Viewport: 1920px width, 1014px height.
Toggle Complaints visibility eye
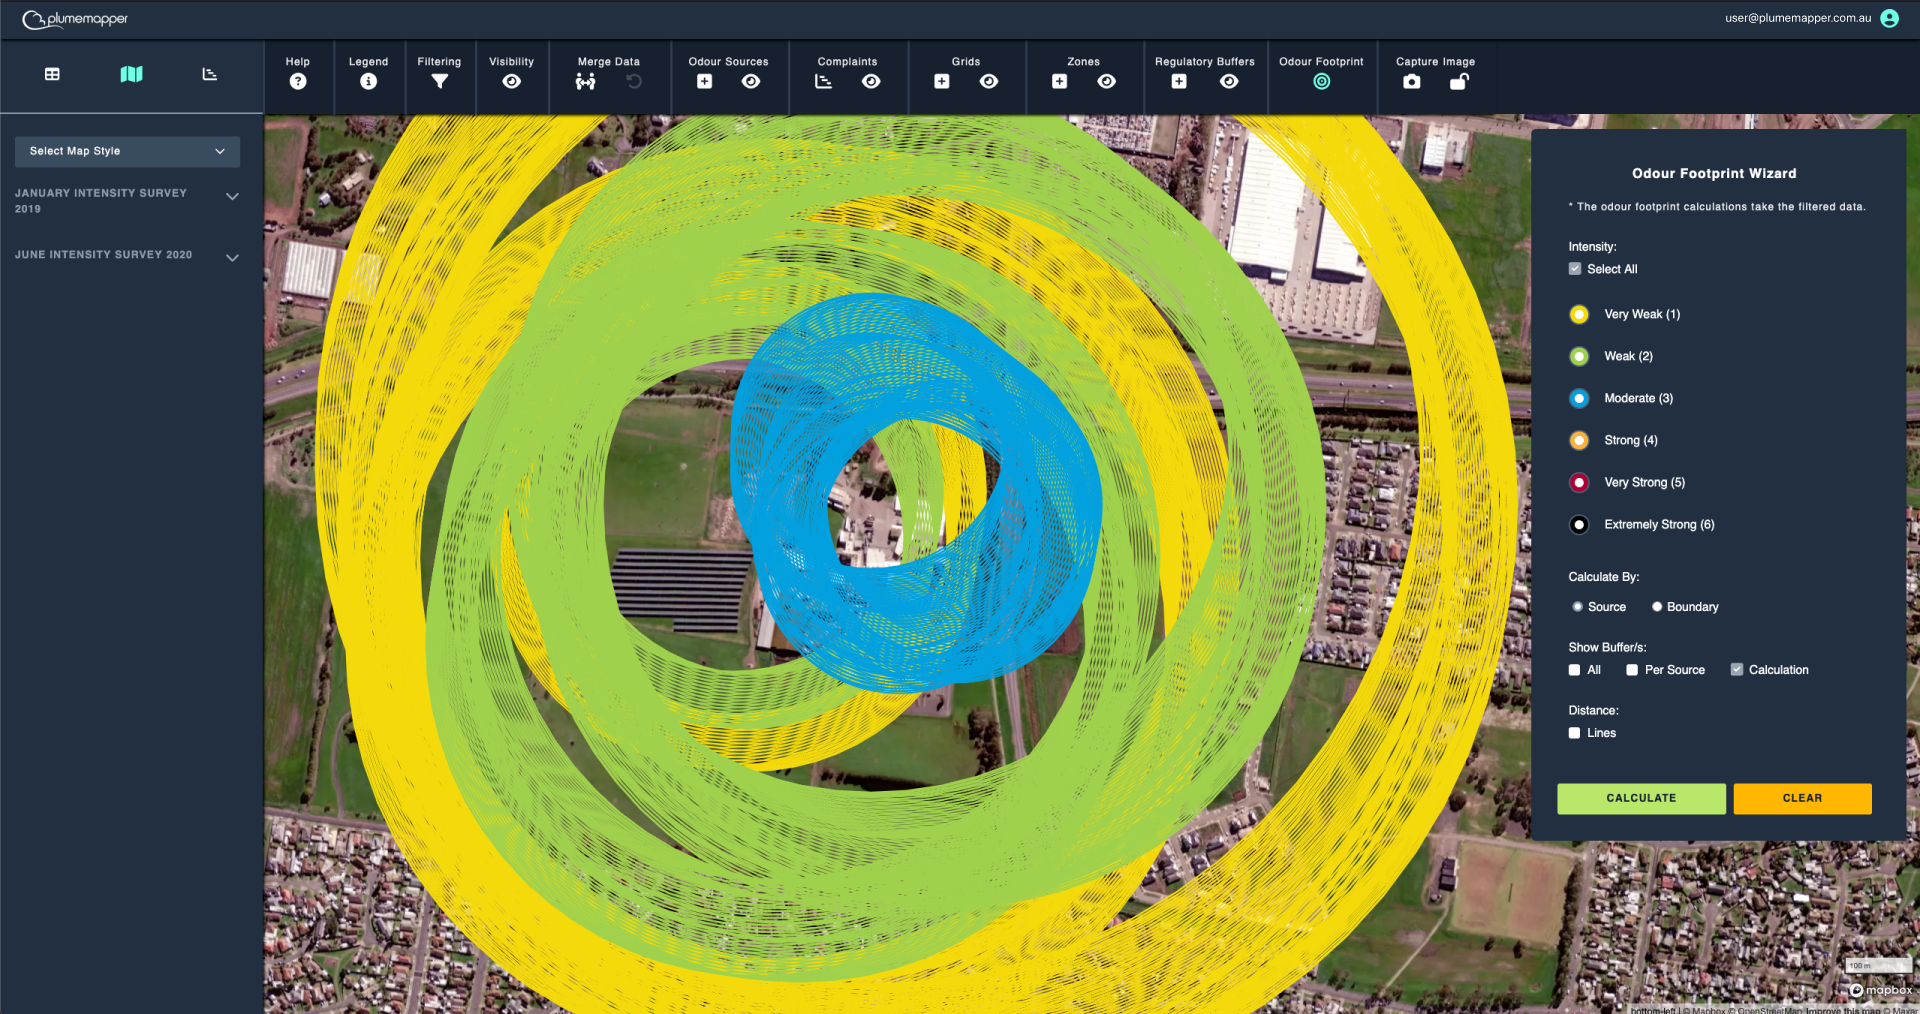coord(871,82)
